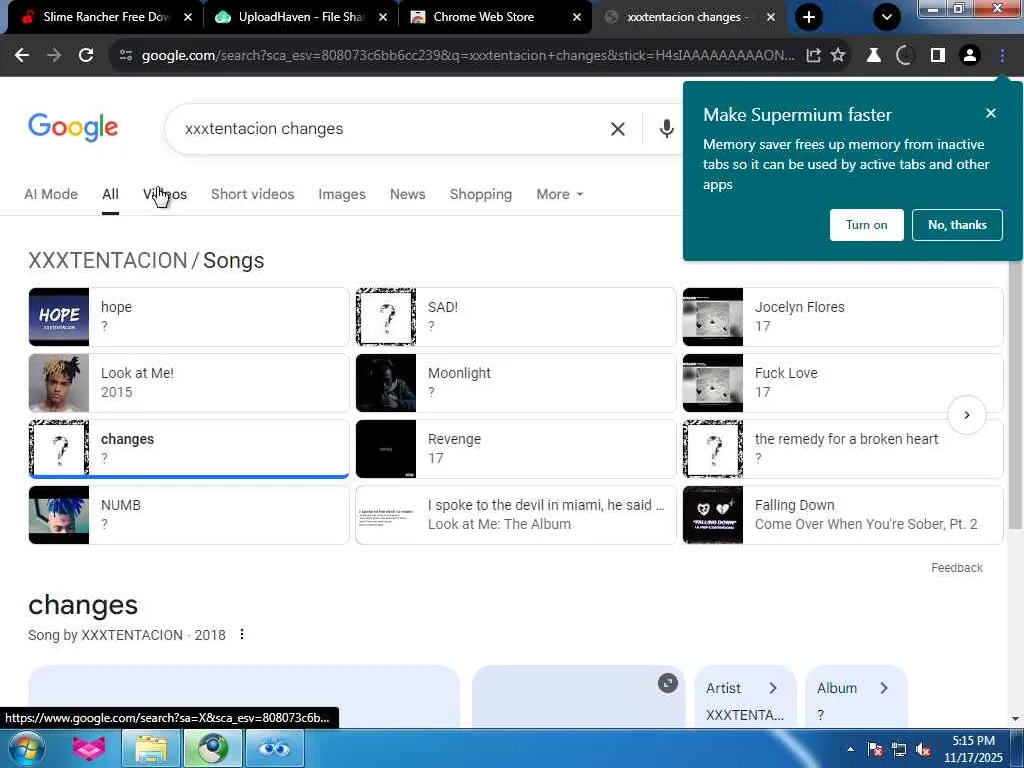1024x768 pixels.
Task: Click No, thanks in memory saver popup
Action: [x=957, y=225]
